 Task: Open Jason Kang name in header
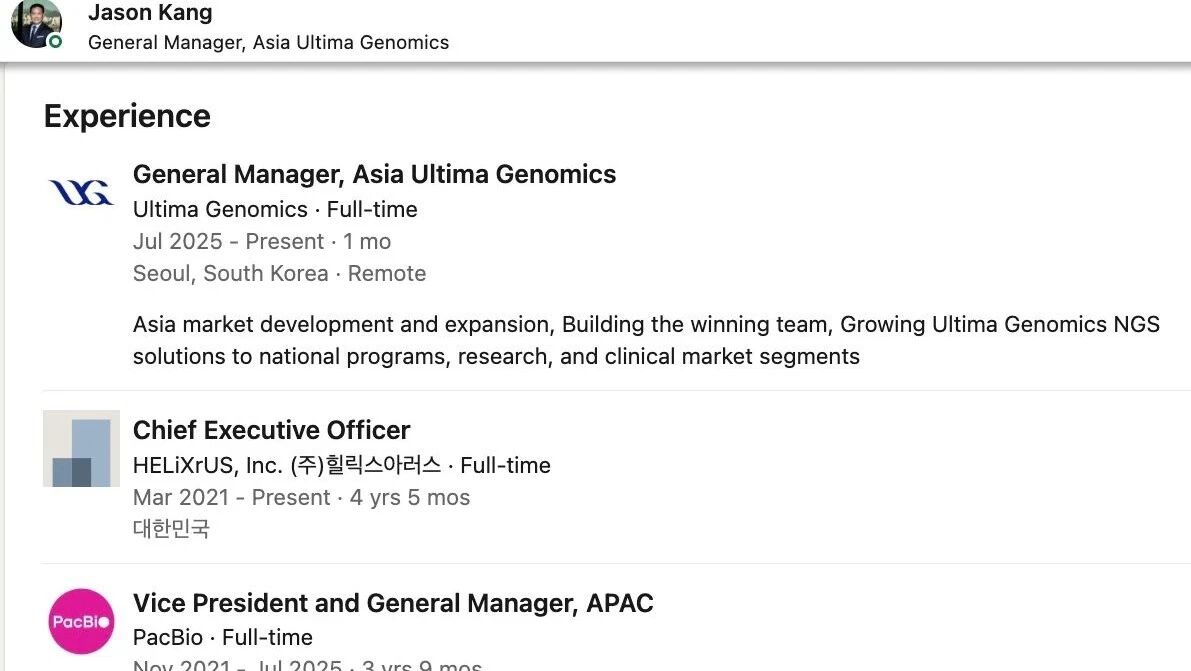pyautogui.click(x=150, y=12)
